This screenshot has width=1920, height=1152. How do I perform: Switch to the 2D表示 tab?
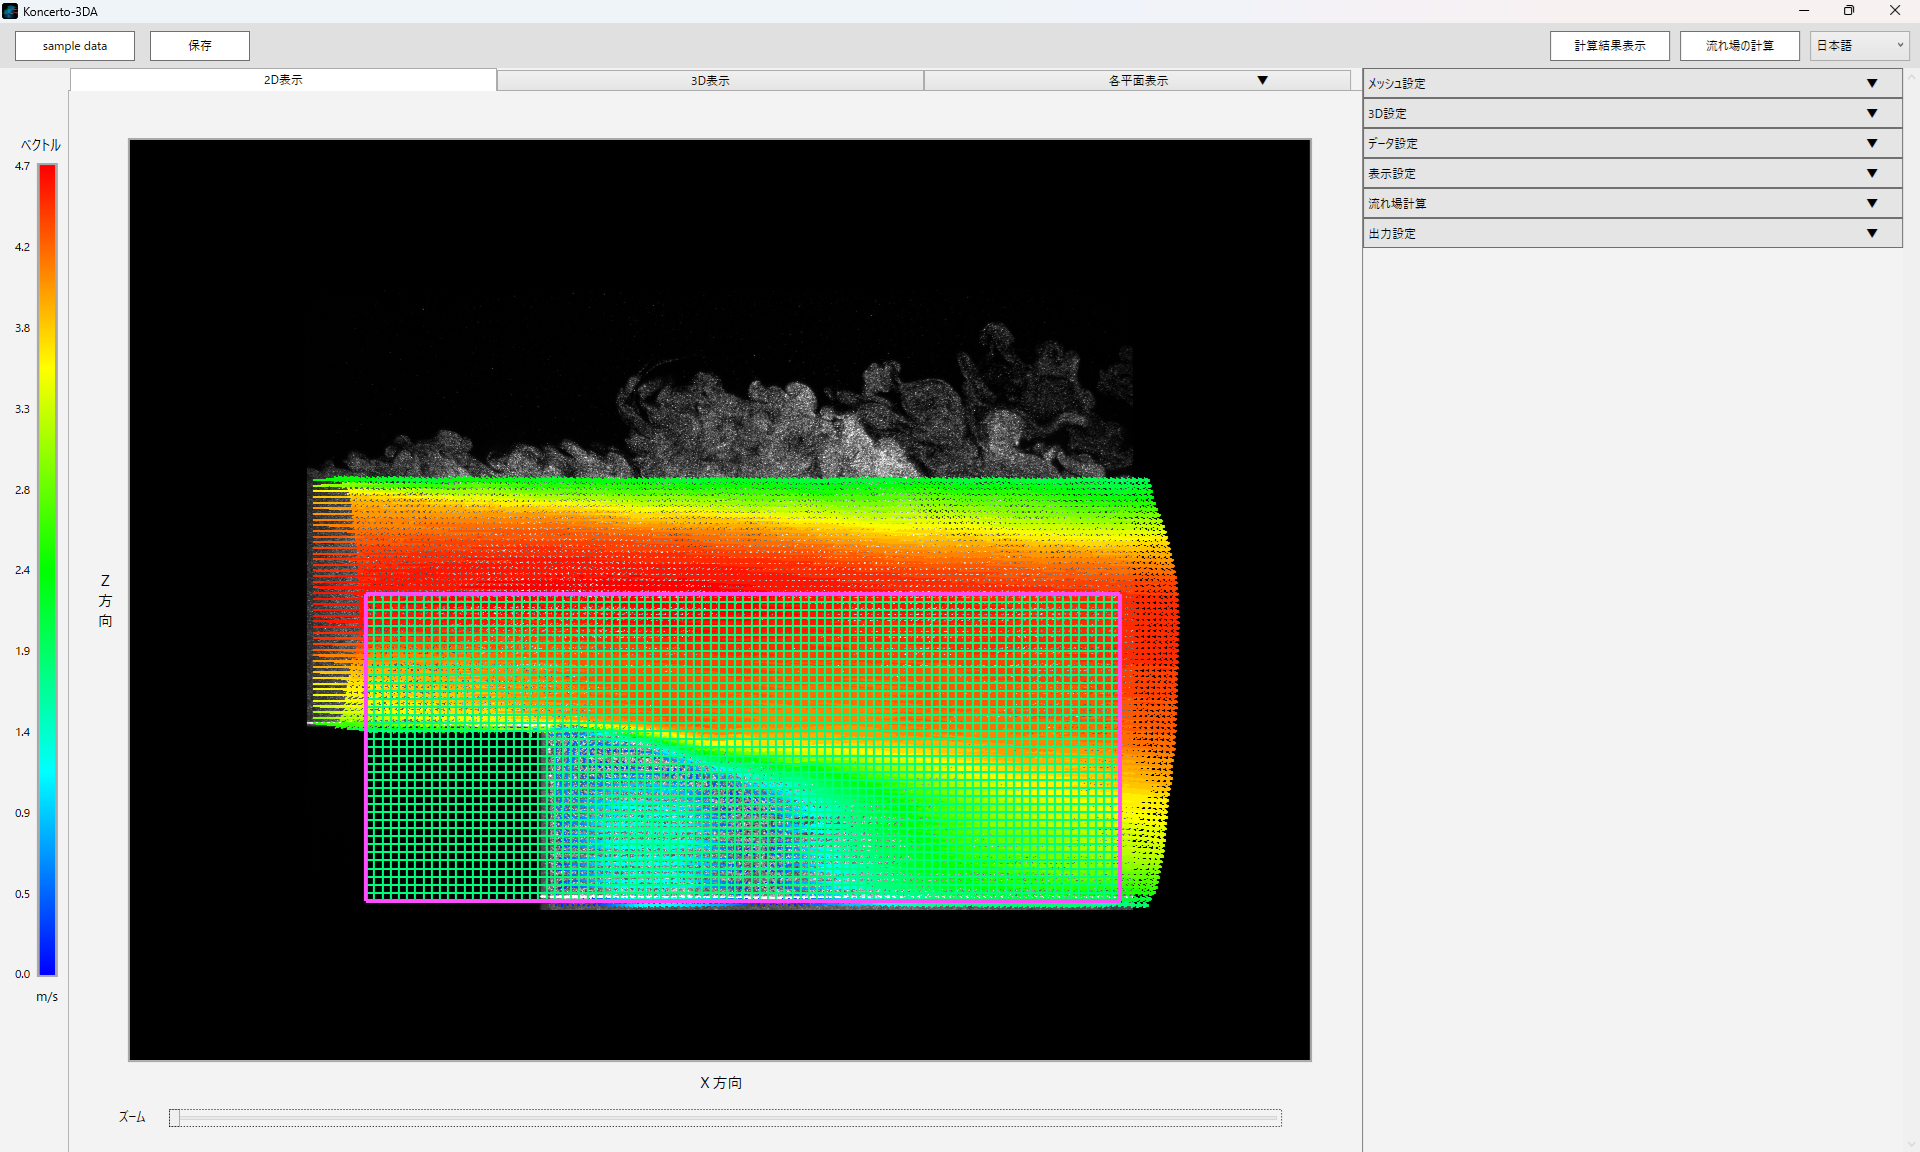click(283, 80)
